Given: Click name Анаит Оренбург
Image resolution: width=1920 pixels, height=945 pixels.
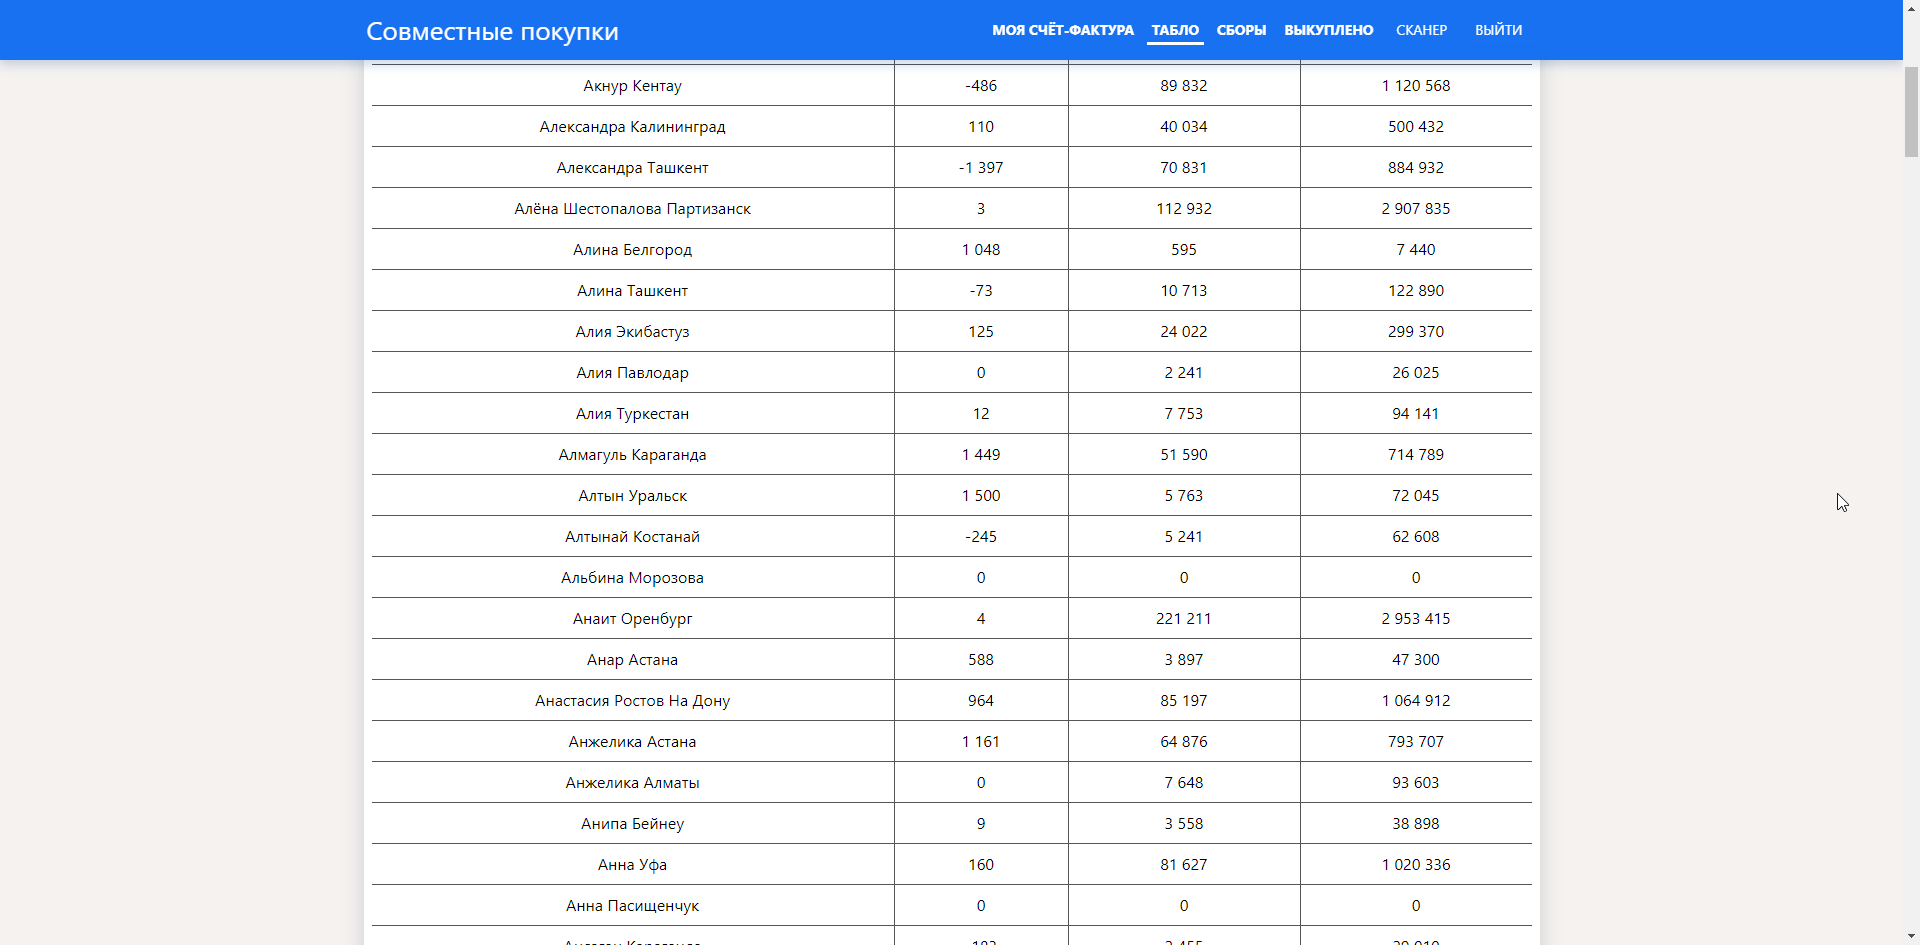Looking at the screenshot, I should (632, 619).
